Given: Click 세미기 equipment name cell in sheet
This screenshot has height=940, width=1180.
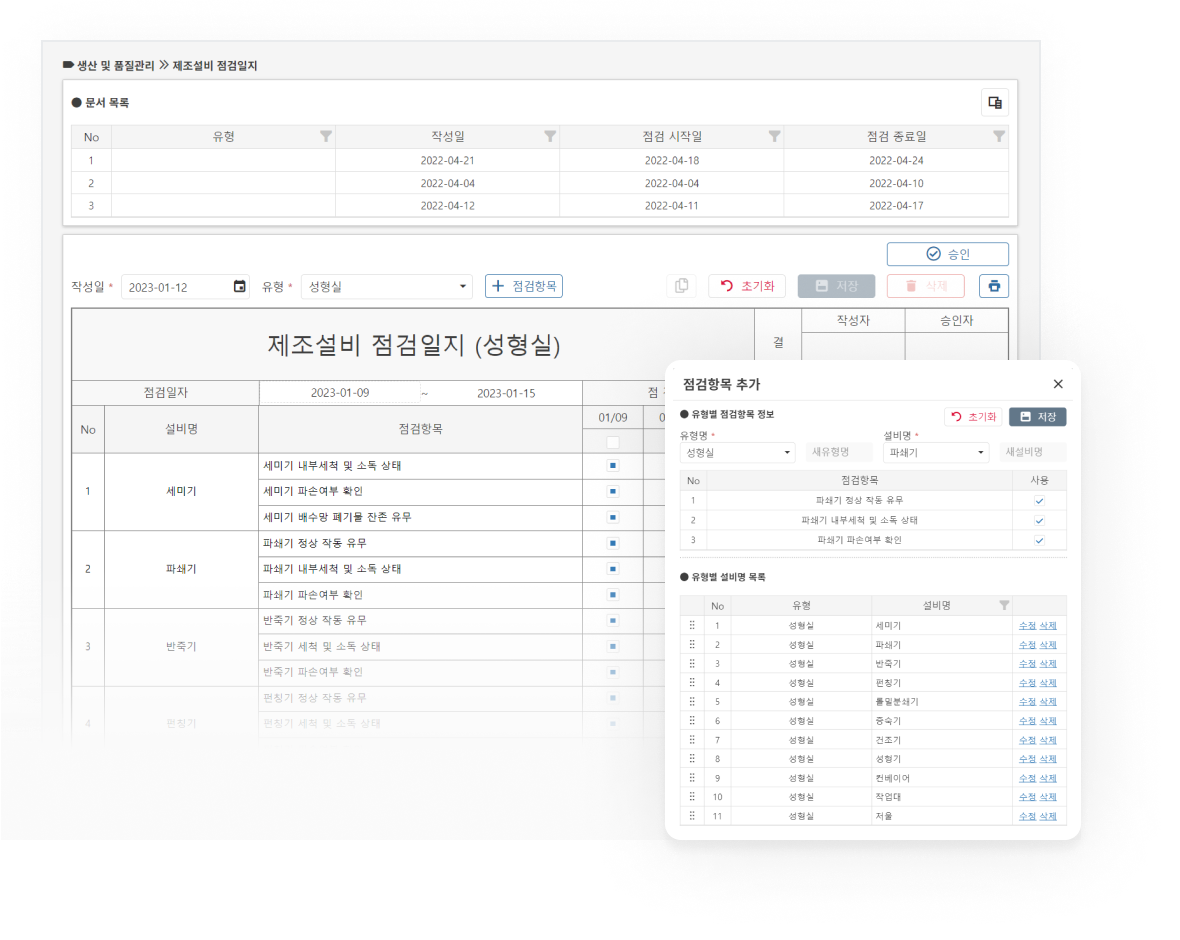Looking at the screenshot, I should [x=181, y=491].
